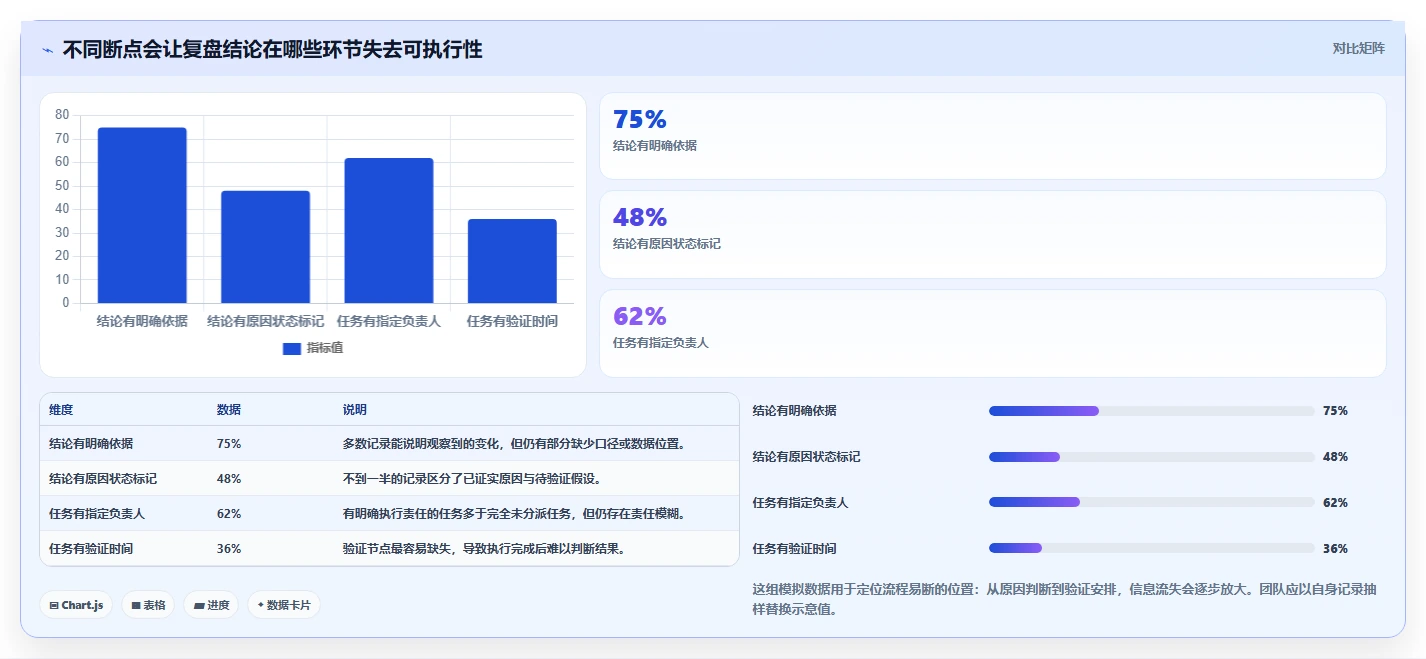The width and height of the screenshot is (1426, 659).
Task: Click table cell 结论有原因状态标记
Action: 103,479
